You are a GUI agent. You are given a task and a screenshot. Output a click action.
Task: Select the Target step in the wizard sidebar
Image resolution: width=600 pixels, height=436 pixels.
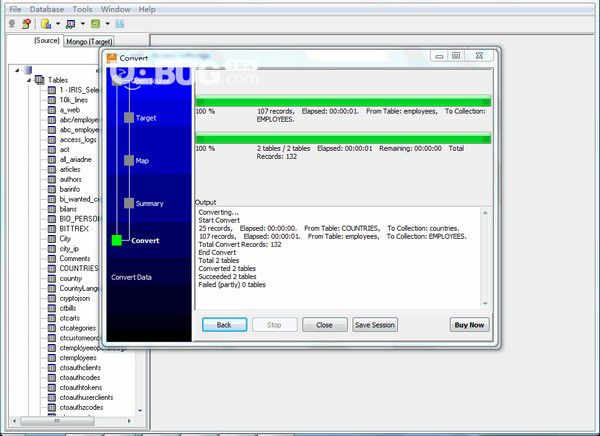coord(140,118)
